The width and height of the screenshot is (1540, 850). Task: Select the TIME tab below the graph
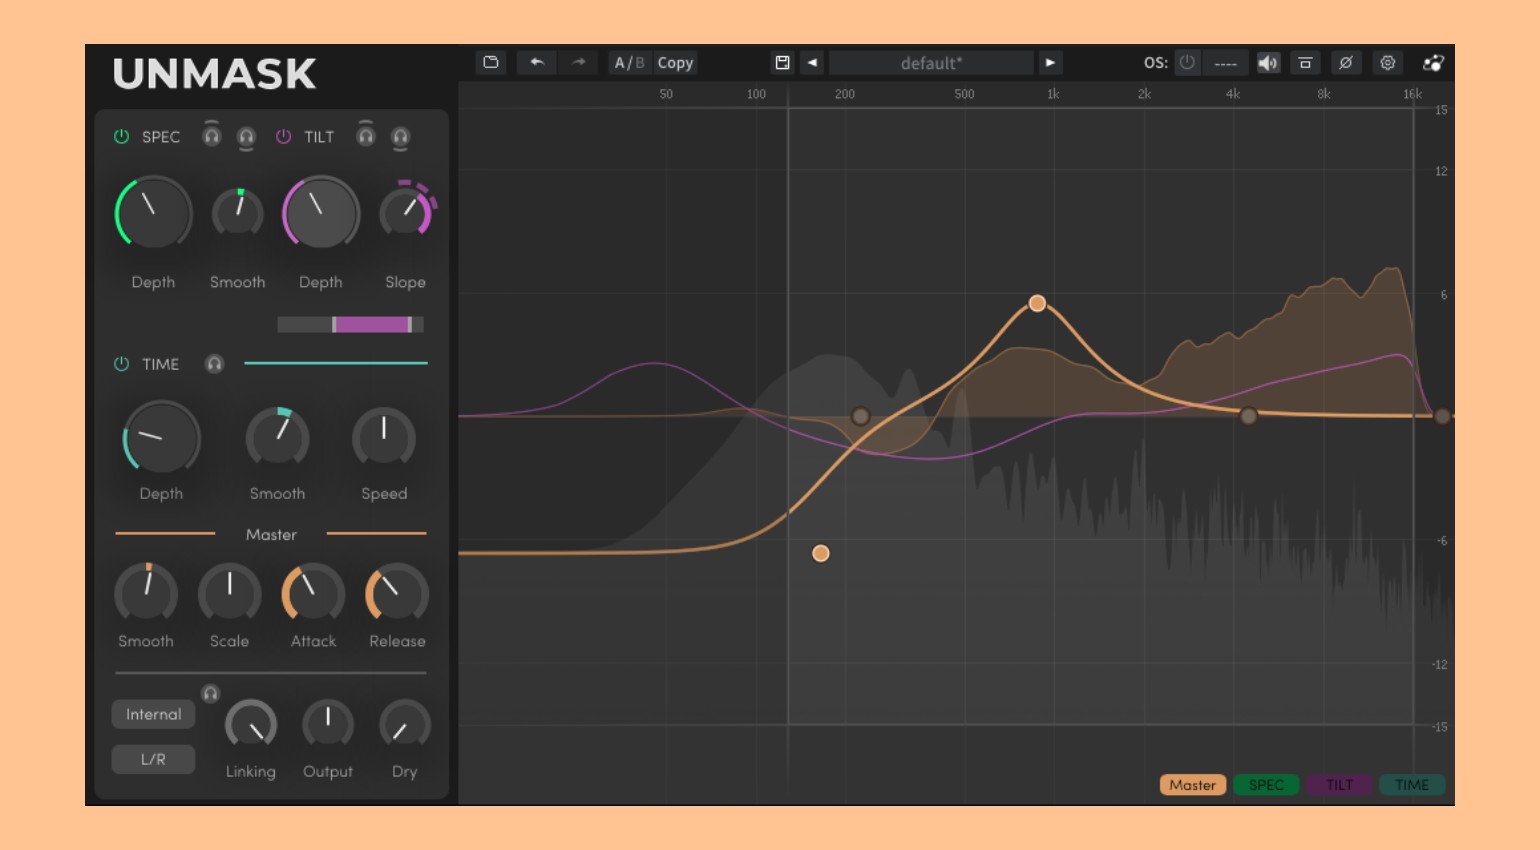coord(1412,785)
